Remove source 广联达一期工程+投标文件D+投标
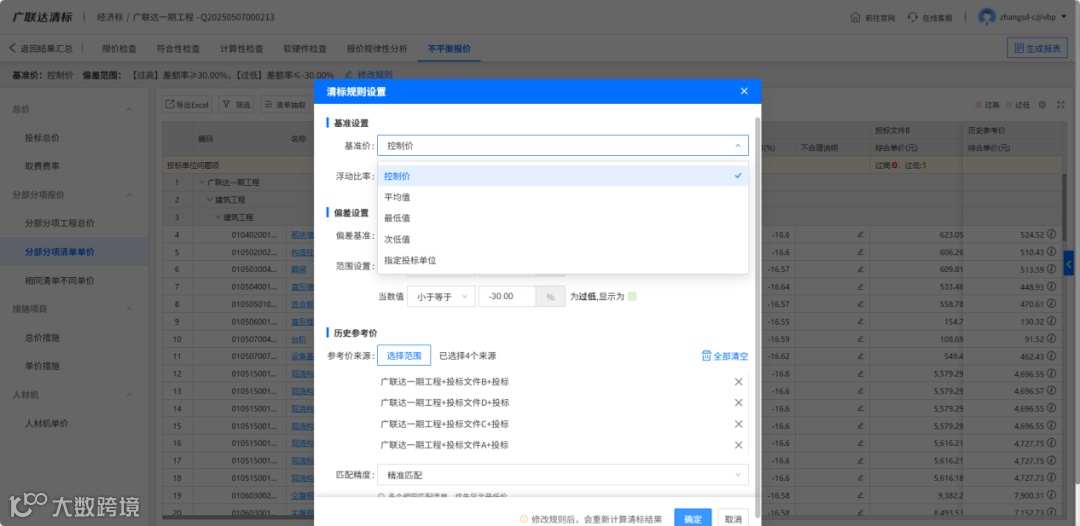Image resolution: width=1080 pixels, height=526 pixels. (738, 403)
